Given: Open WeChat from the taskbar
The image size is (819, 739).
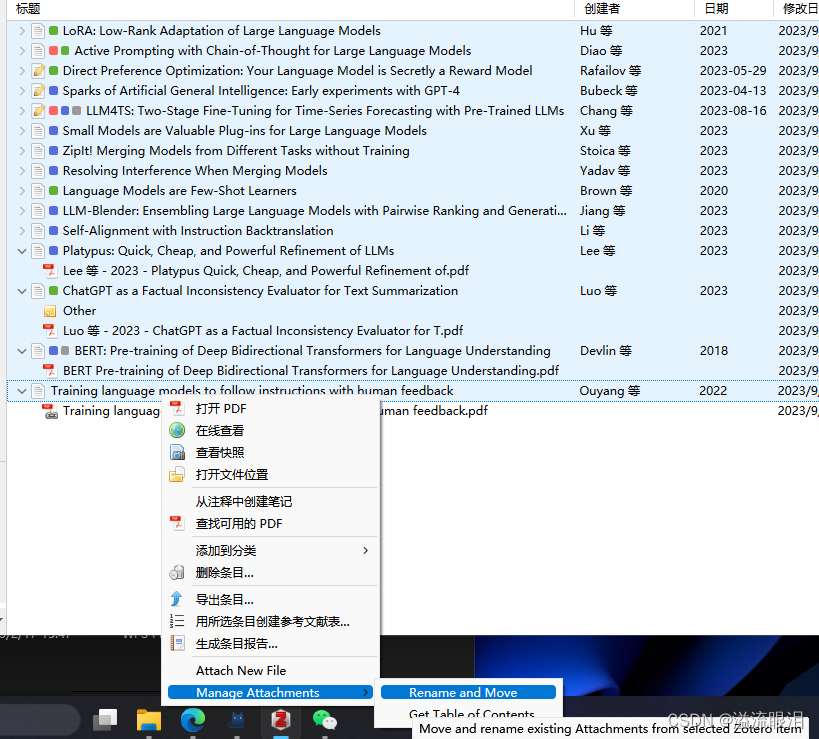Looking at the screenshot, I should point(325,720).
